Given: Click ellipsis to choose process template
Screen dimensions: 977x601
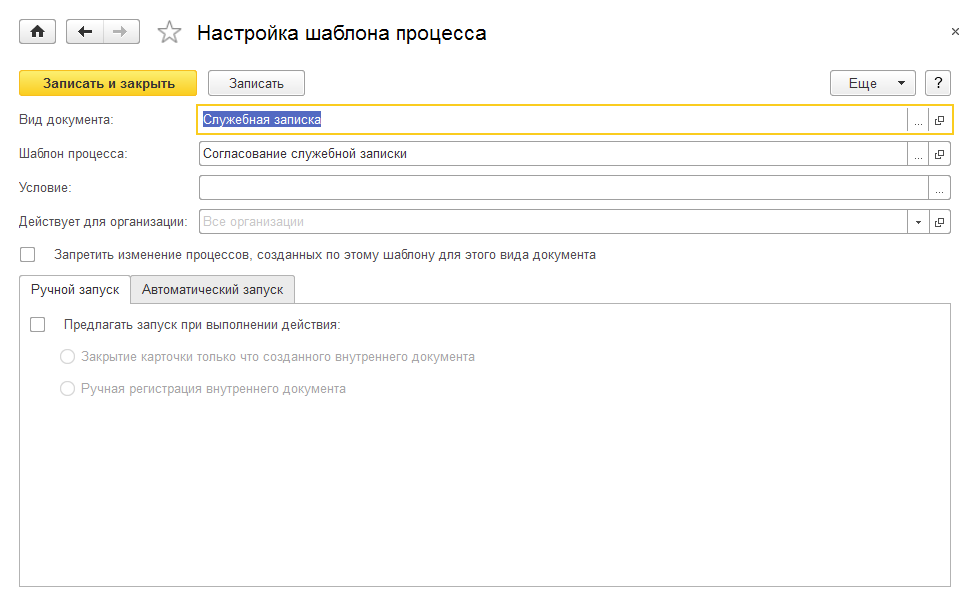Looking at the screenshot, I should click(917, 154).
